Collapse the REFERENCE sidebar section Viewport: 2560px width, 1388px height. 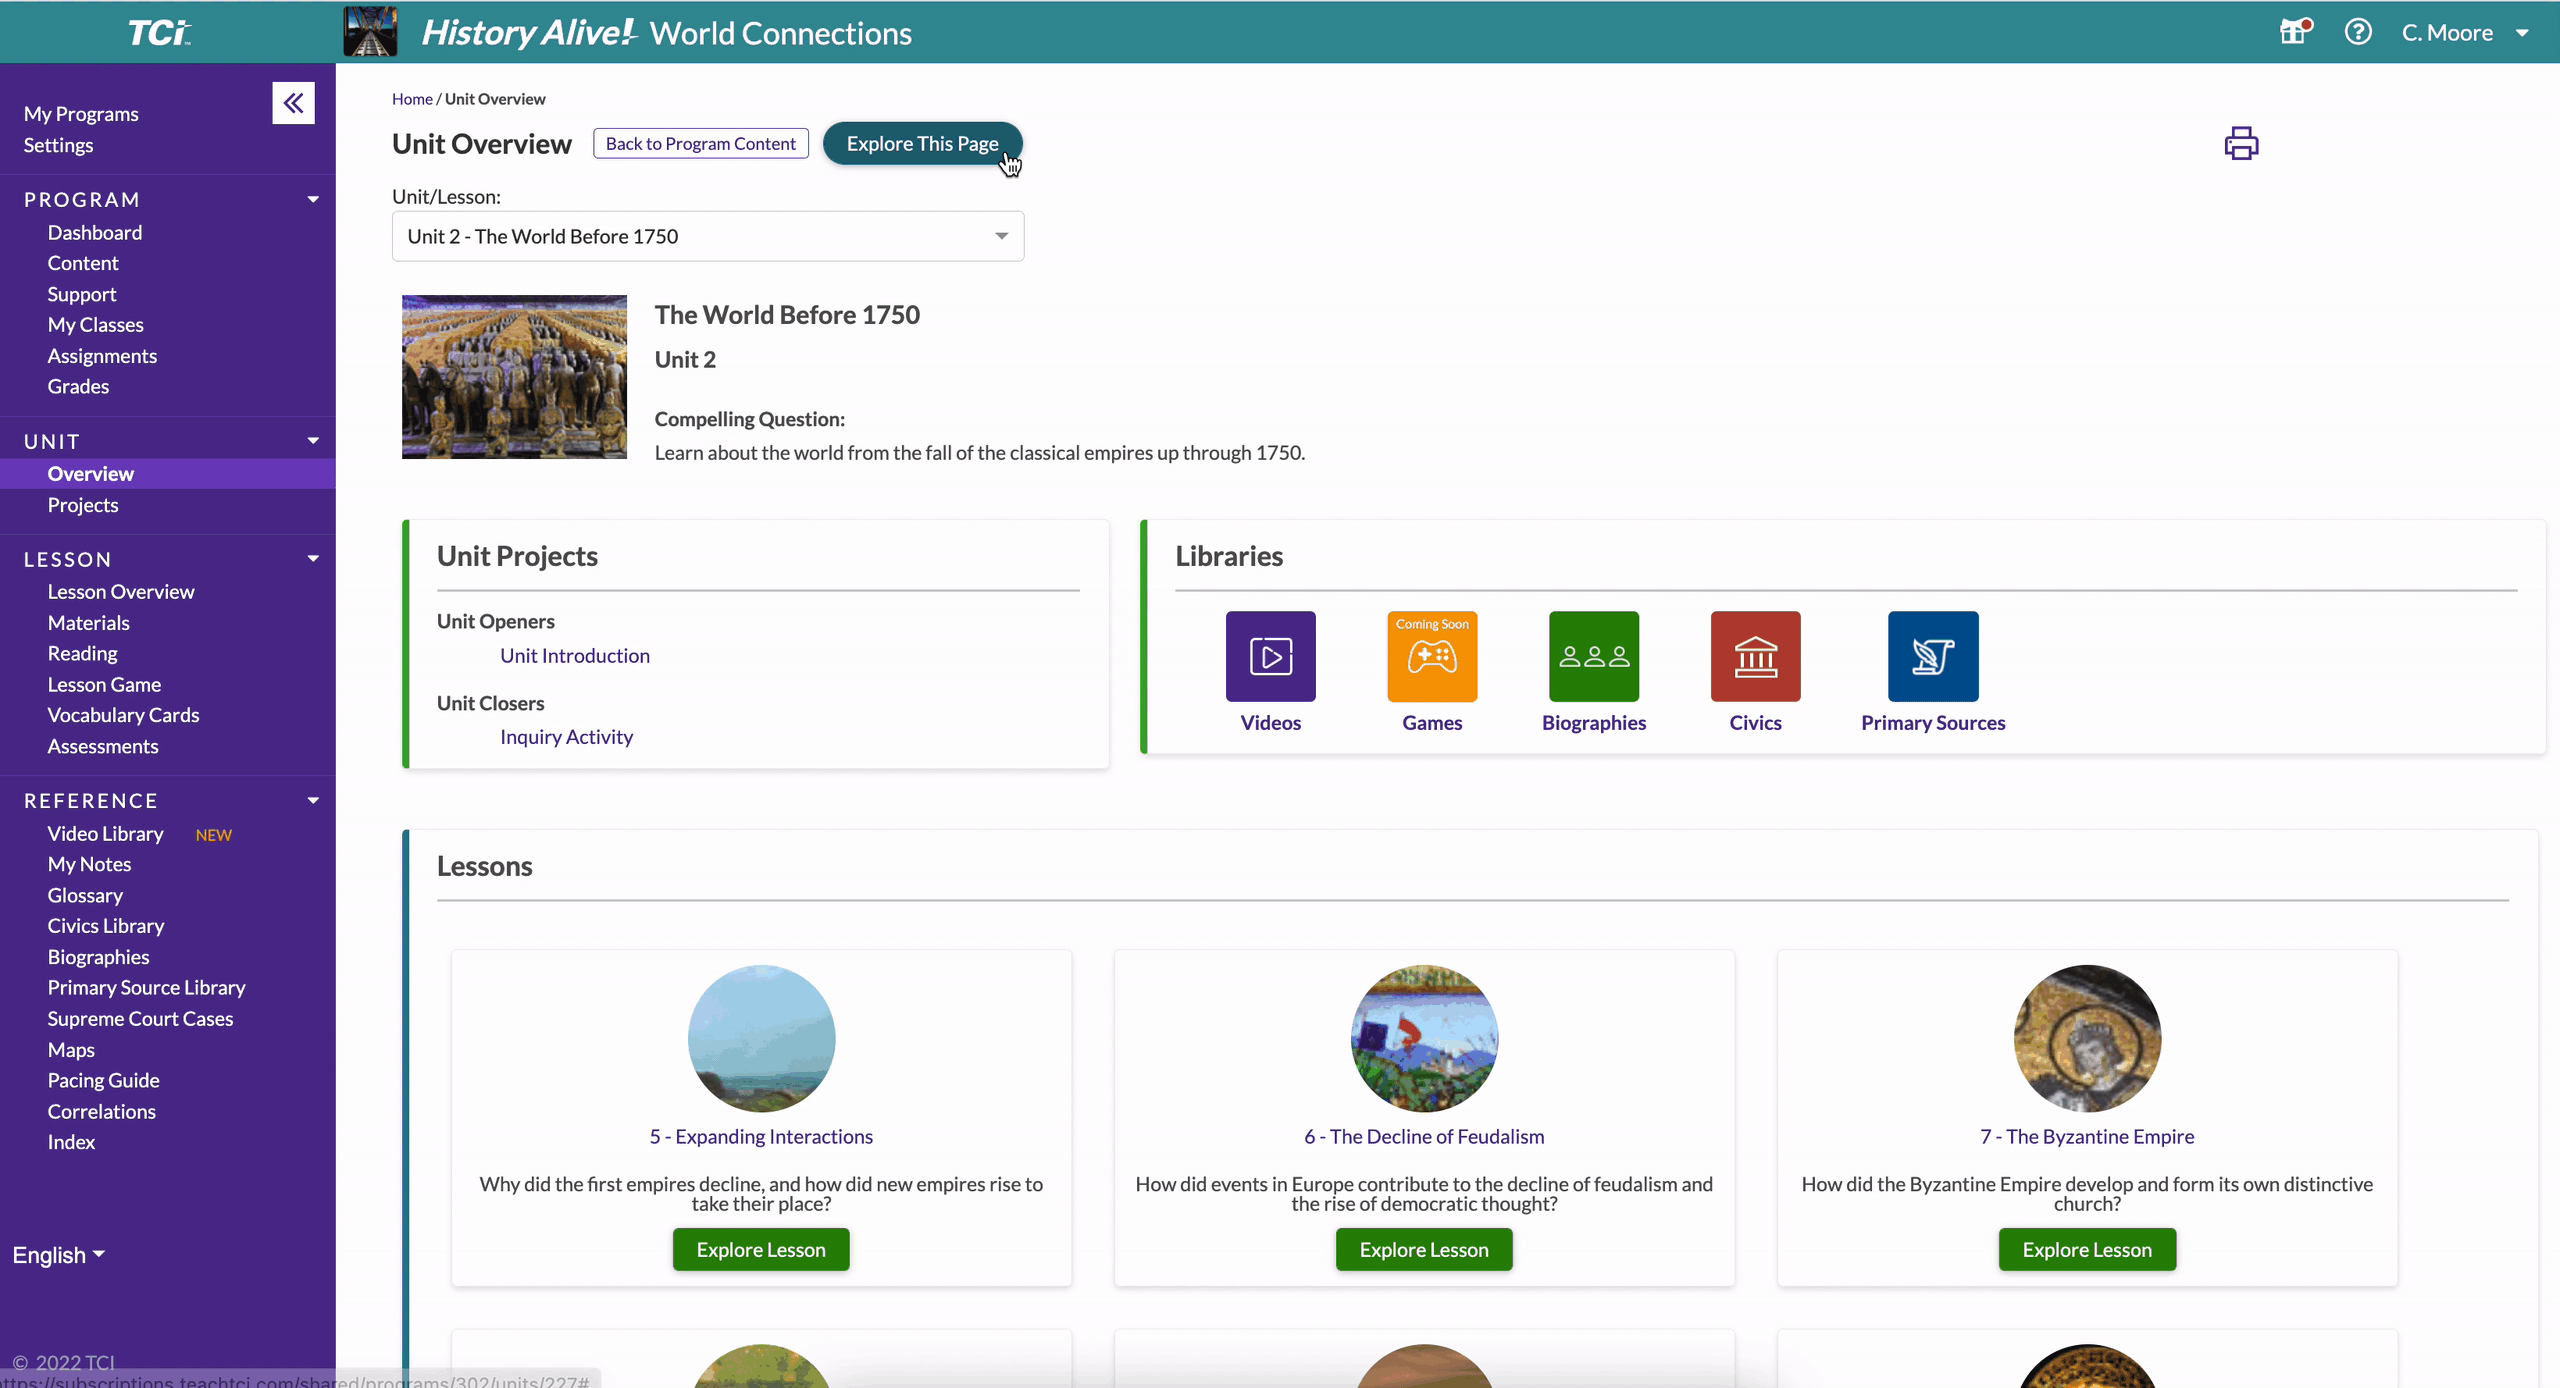tap(313, 800)
